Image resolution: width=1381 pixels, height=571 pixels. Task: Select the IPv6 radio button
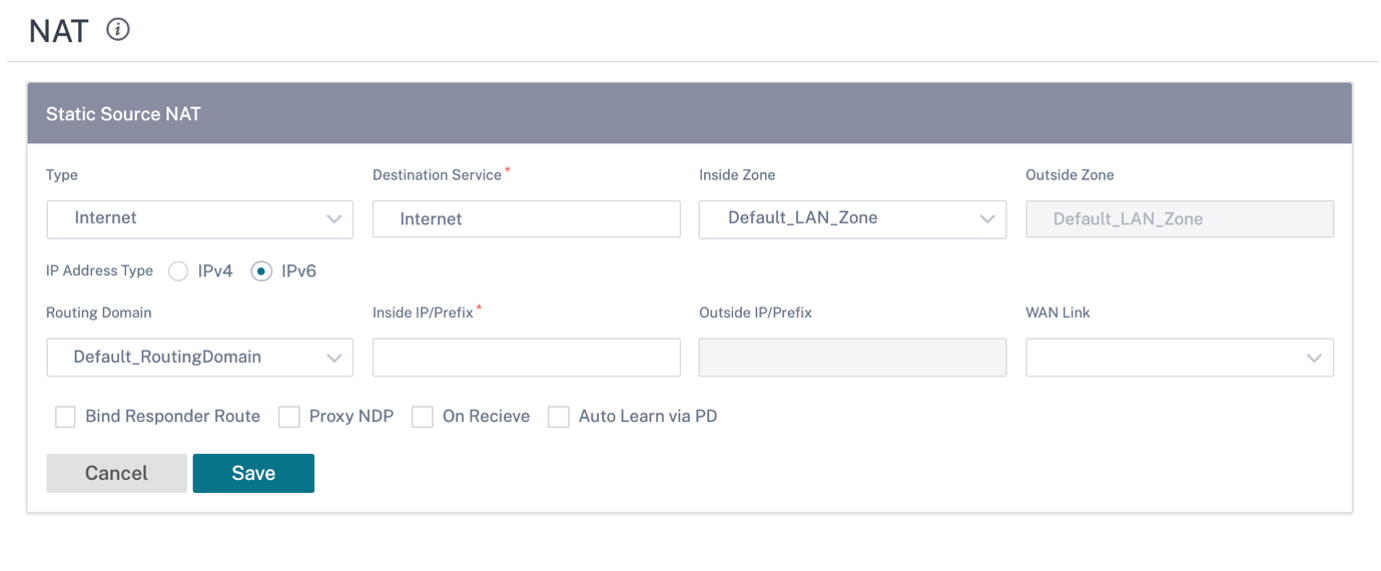click(261, 271)
